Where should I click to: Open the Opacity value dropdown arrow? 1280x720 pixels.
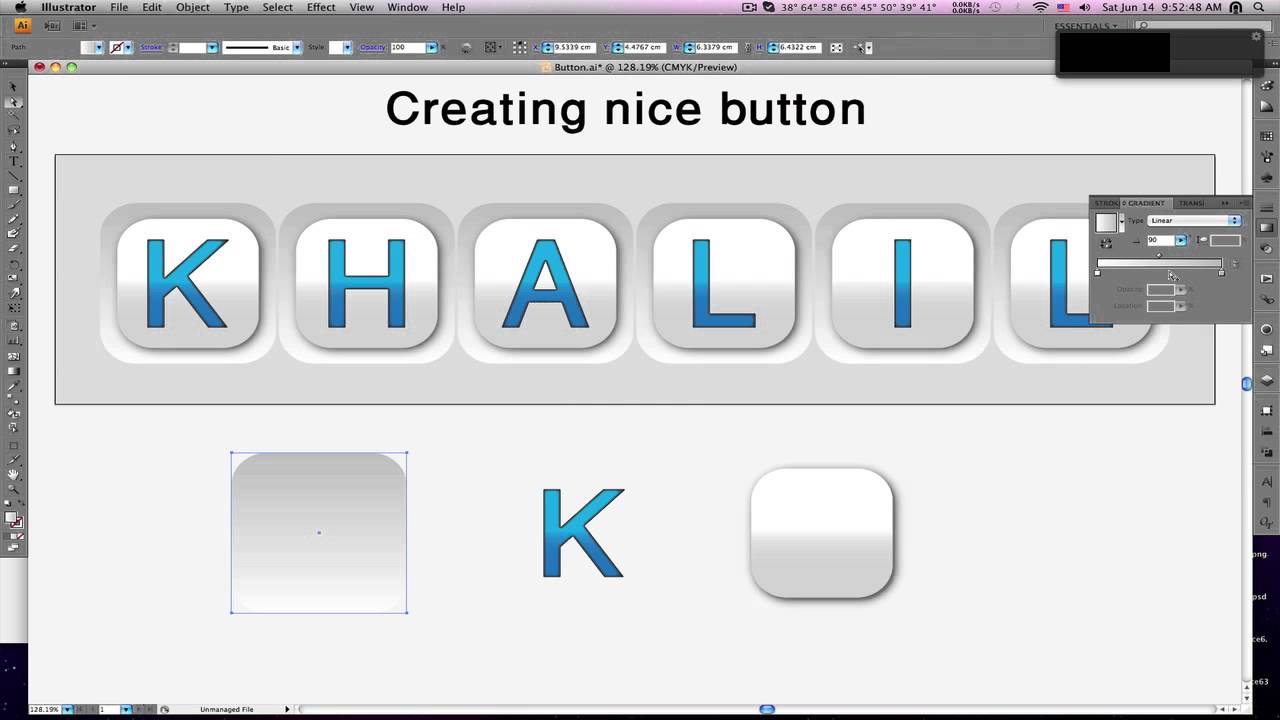[x=431, y=47]
